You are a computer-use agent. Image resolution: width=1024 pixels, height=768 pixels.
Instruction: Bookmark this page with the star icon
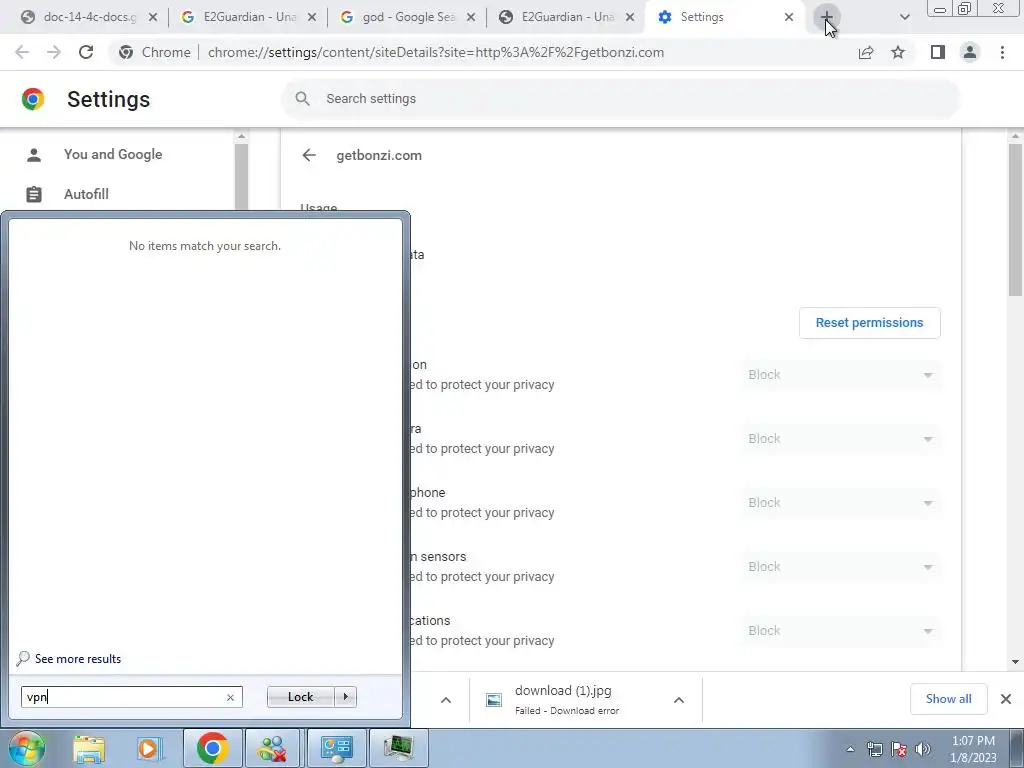pyautogui.click(x=898, y=52)
